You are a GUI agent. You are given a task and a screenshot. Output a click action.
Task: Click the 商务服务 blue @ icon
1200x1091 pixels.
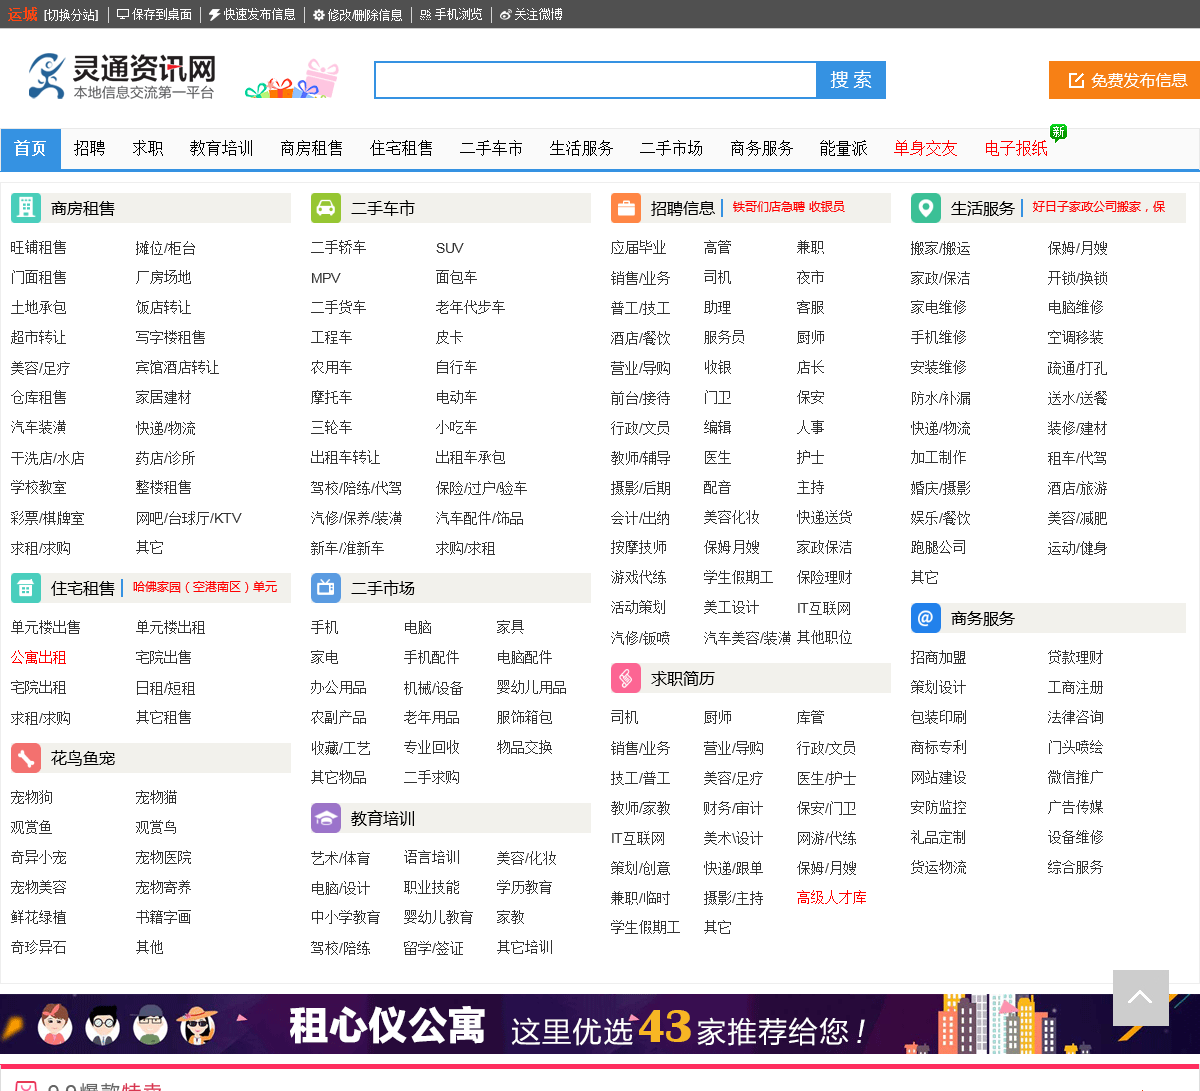(x=926, y=618)
